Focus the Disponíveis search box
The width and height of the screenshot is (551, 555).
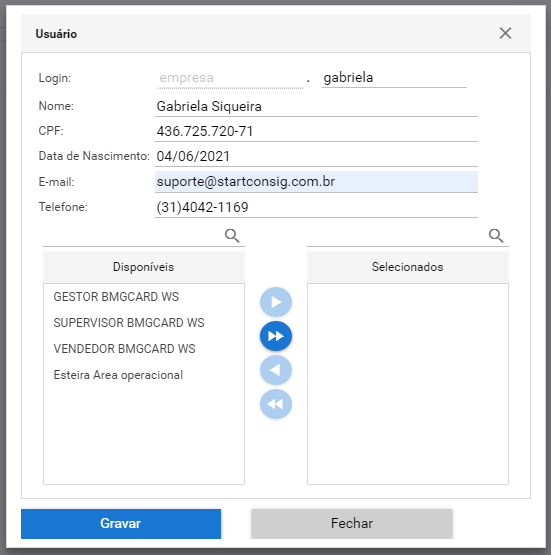[133, 236]
